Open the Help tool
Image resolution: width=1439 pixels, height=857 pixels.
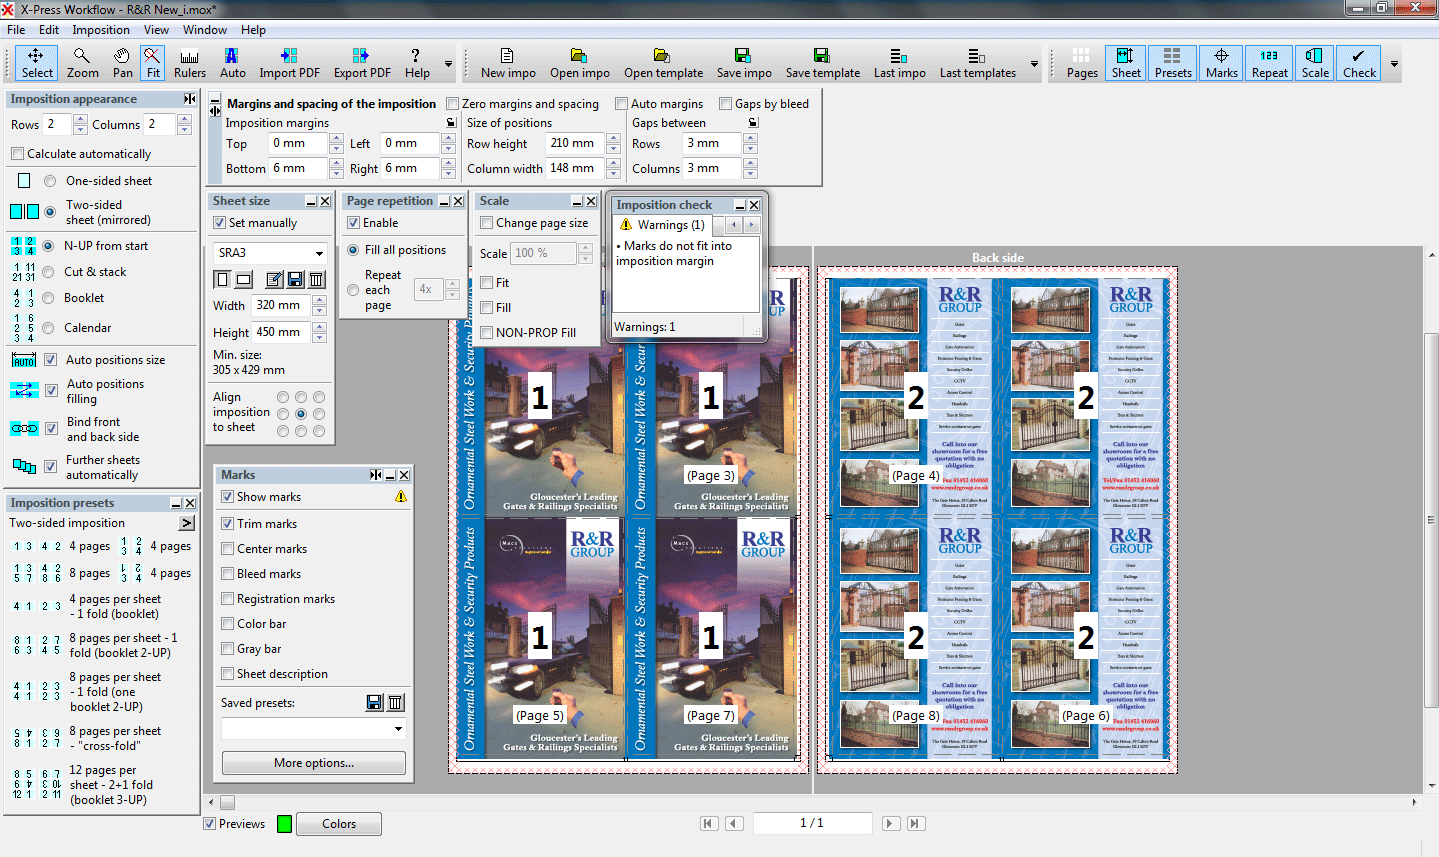[417, 63]
